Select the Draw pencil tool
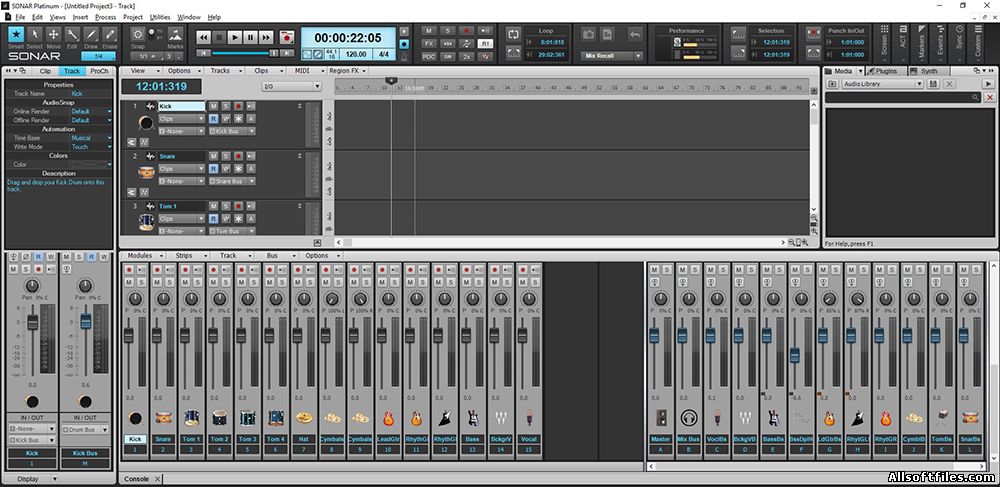Image resolution: width=1000 pixels, height=487 pixels. (91, 34)
